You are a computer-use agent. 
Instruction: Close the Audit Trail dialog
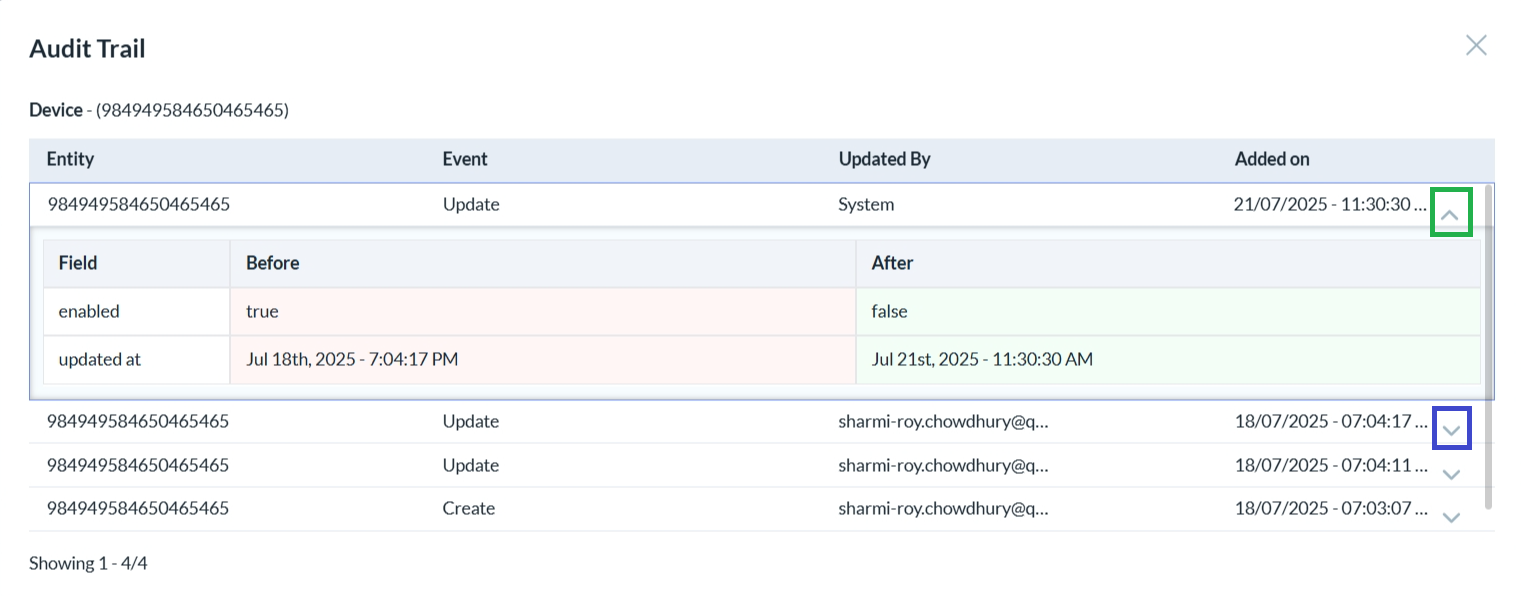click(1475, 45)
